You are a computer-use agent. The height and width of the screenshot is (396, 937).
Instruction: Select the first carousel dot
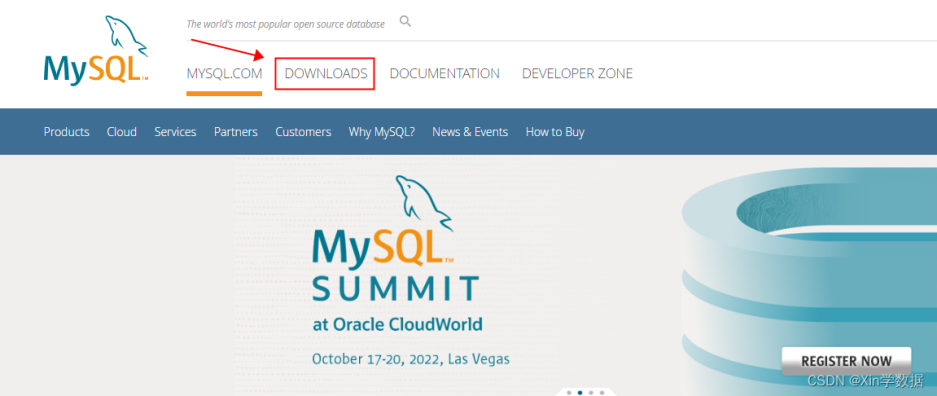coord(569,392)
